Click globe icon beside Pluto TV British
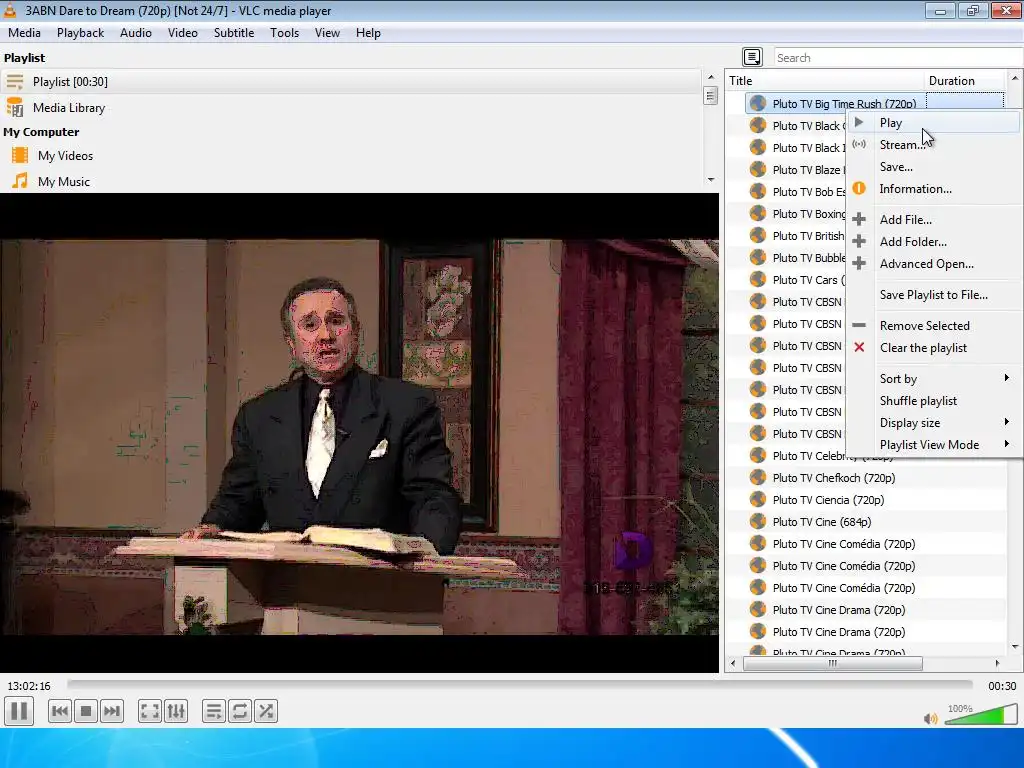The height and width of the screenshot is (768, 1024). point(758,235)
